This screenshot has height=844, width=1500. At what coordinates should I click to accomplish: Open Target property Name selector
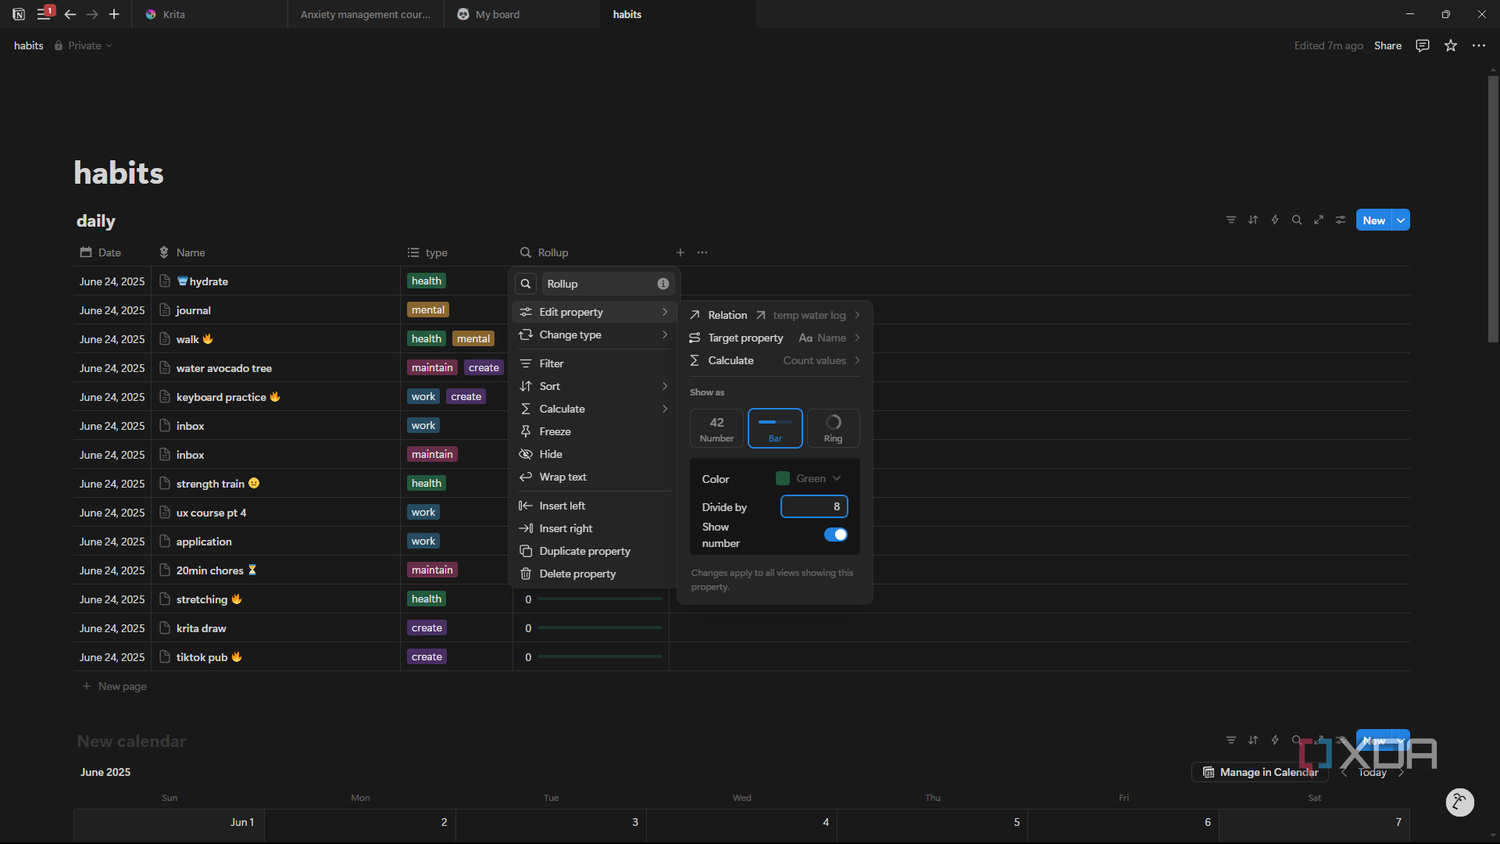(x=774, y=338)
